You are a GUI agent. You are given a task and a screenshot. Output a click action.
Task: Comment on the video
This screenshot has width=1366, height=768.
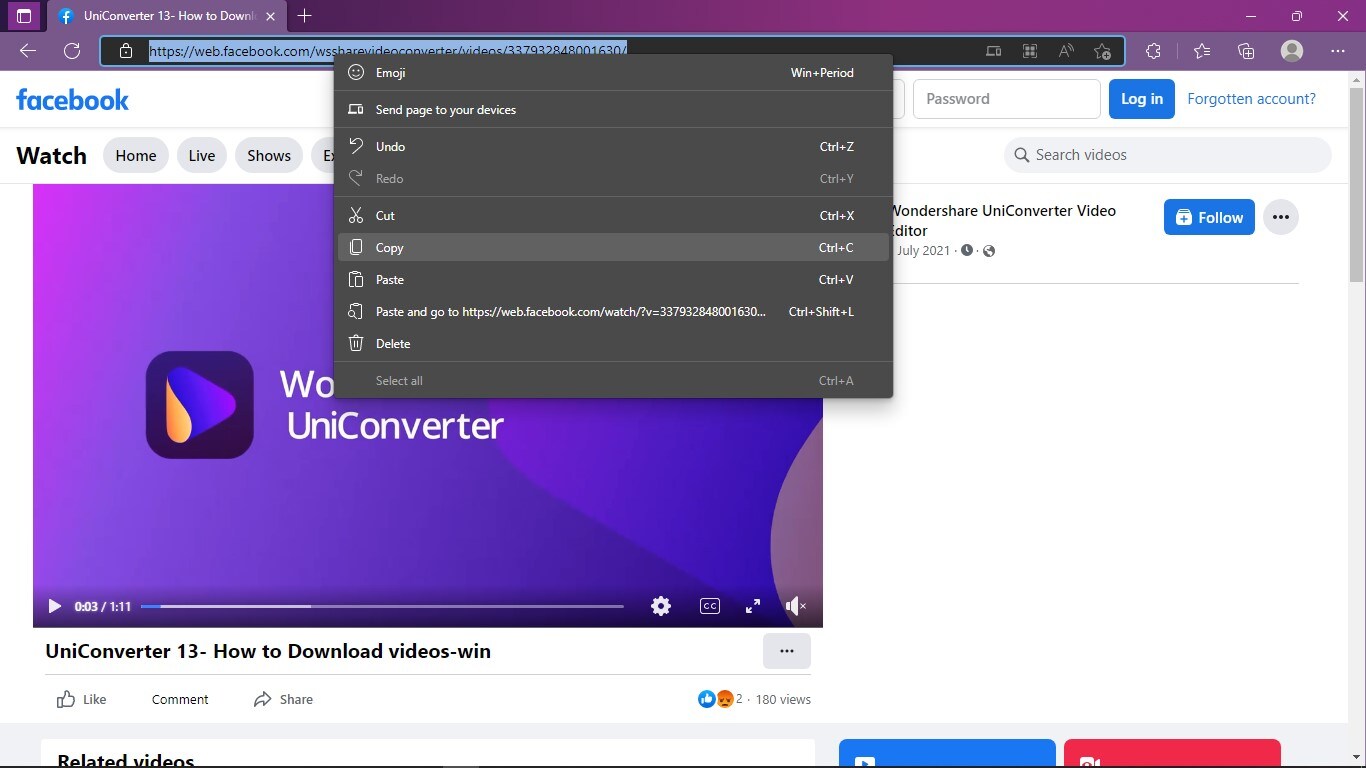coord(180,699)
